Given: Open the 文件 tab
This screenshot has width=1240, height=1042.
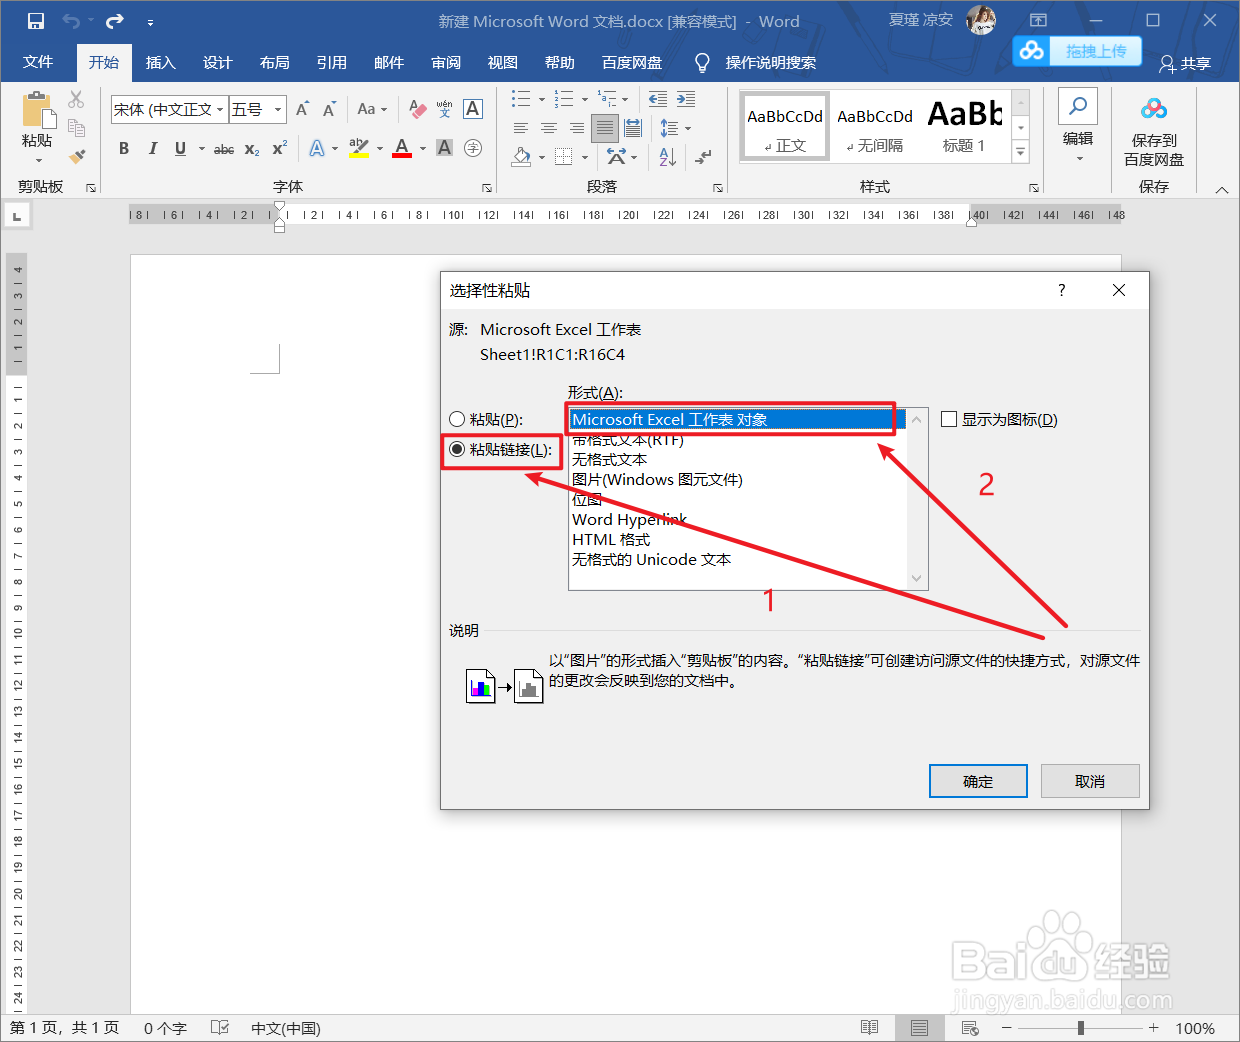Looking at the screenshot, I should point(38,62).
